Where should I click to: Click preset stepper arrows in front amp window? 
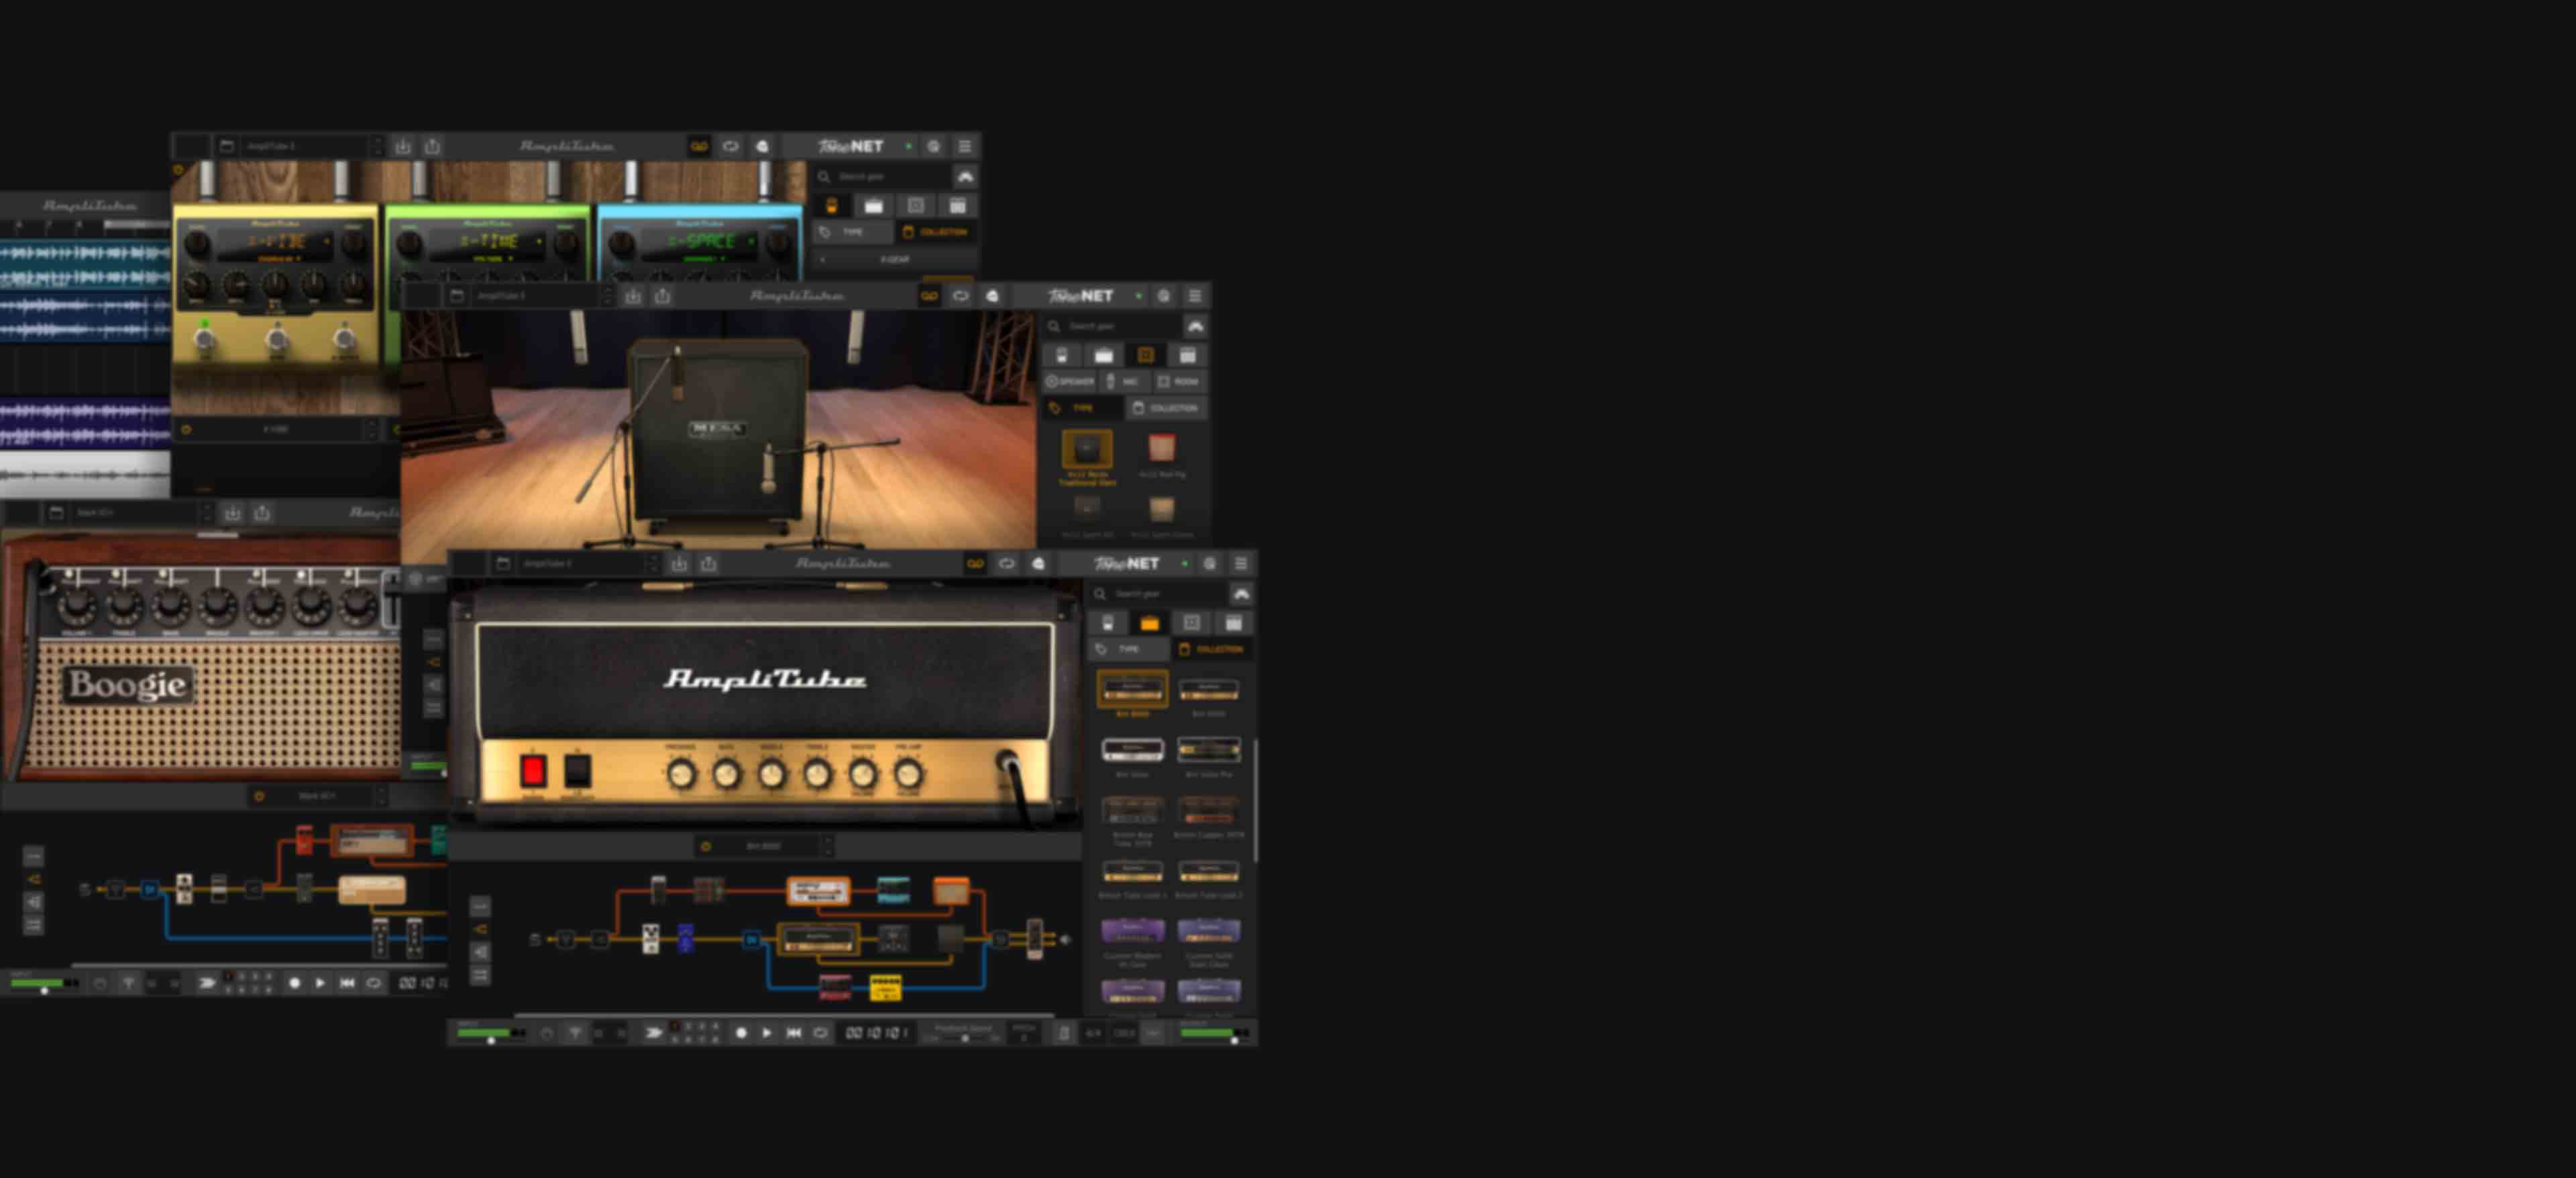click(653, 564)
